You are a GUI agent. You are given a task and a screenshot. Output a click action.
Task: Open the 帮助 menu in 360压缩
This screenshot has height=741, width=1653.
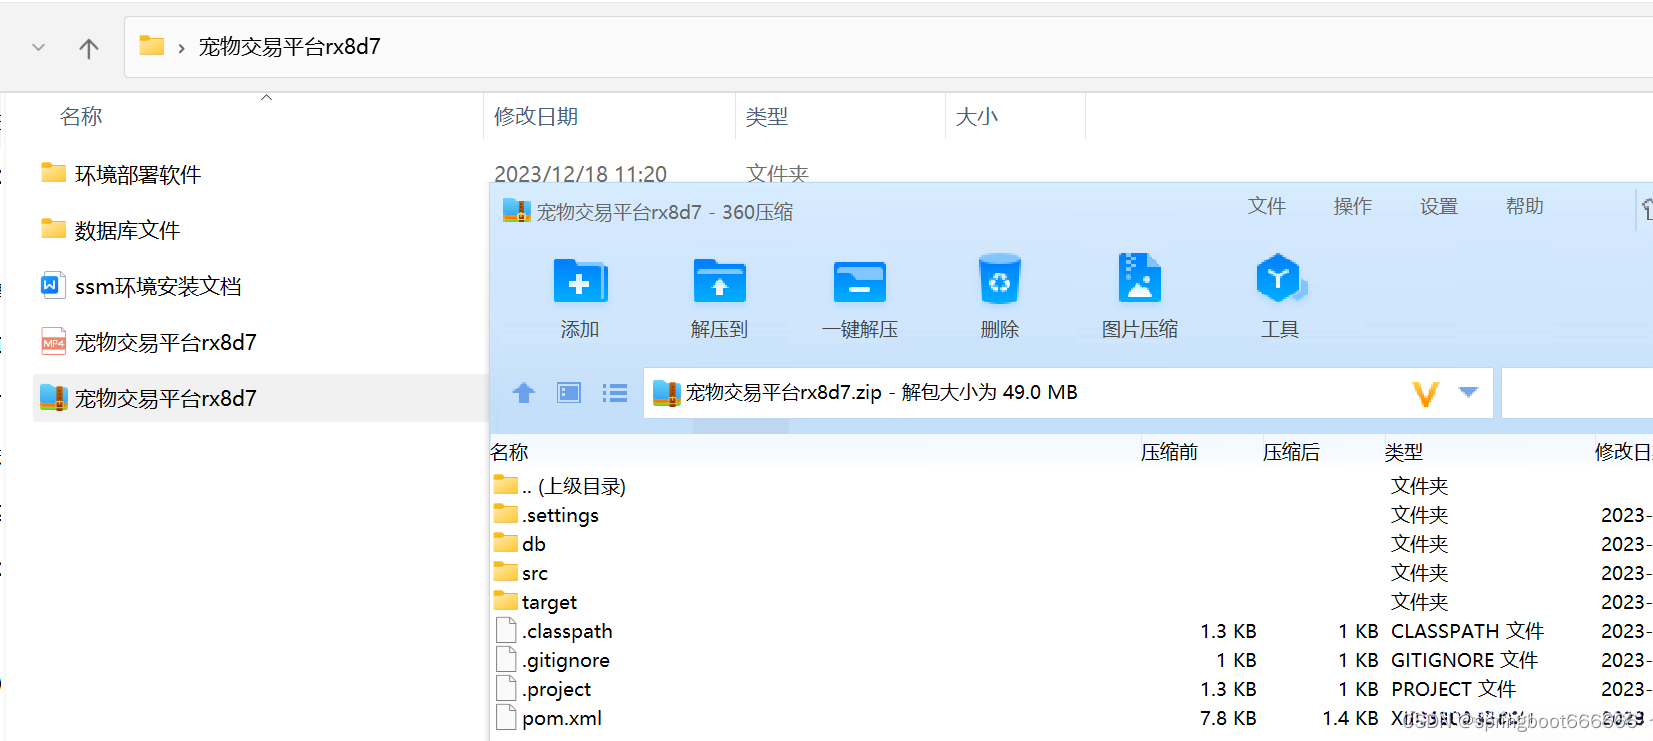pyautogui.click(x=1525, y=206)
